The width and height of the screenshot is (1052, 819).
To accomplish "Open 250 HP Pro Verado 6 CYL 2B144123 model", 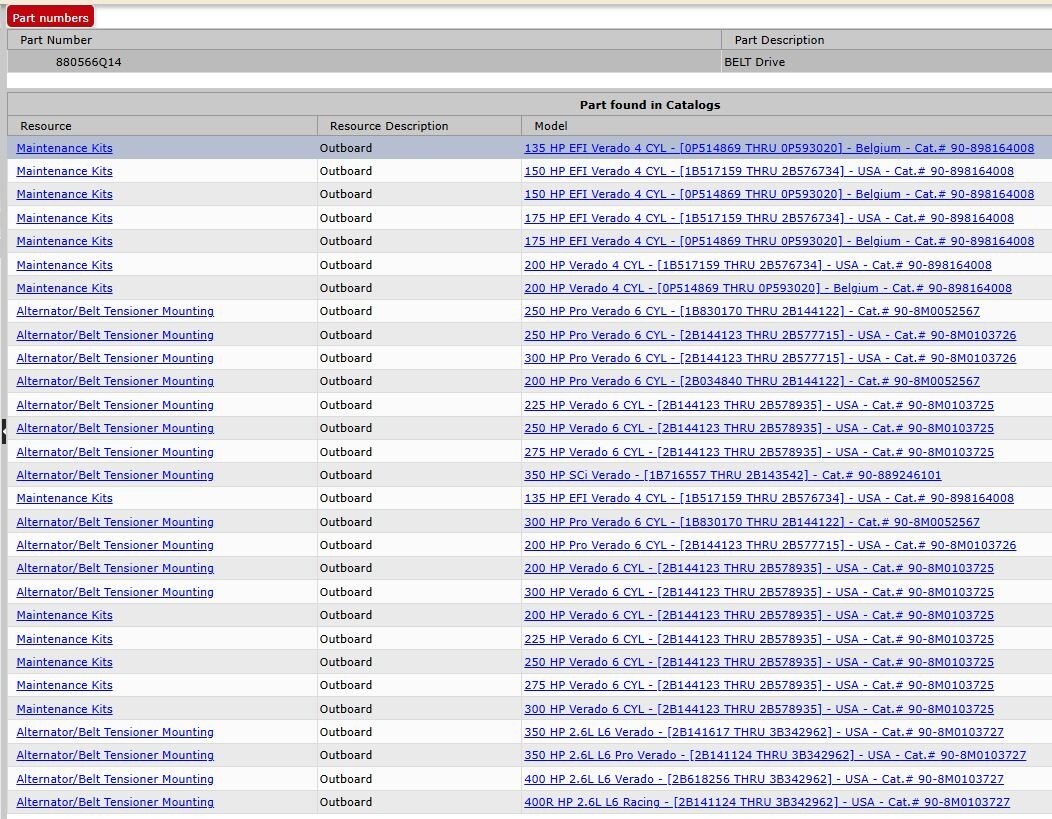I will coord(770,334).
